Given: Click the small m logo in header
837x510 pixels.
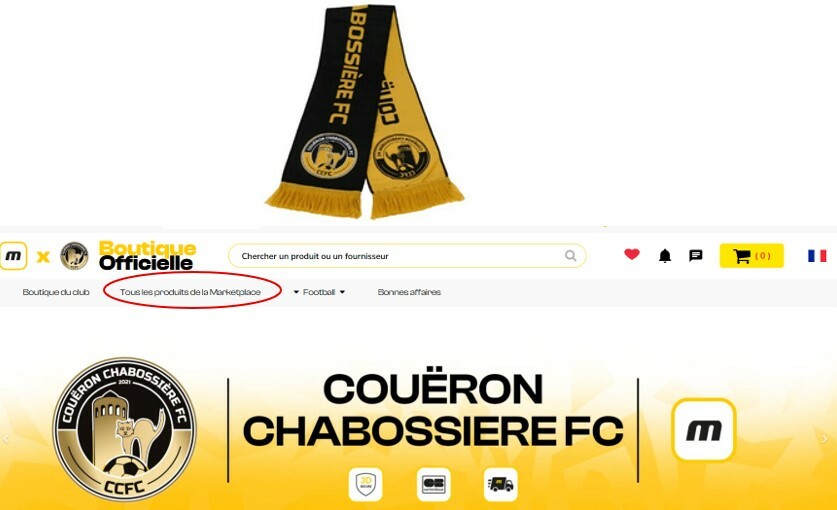Looking at the screenshot, I should 13,256.
